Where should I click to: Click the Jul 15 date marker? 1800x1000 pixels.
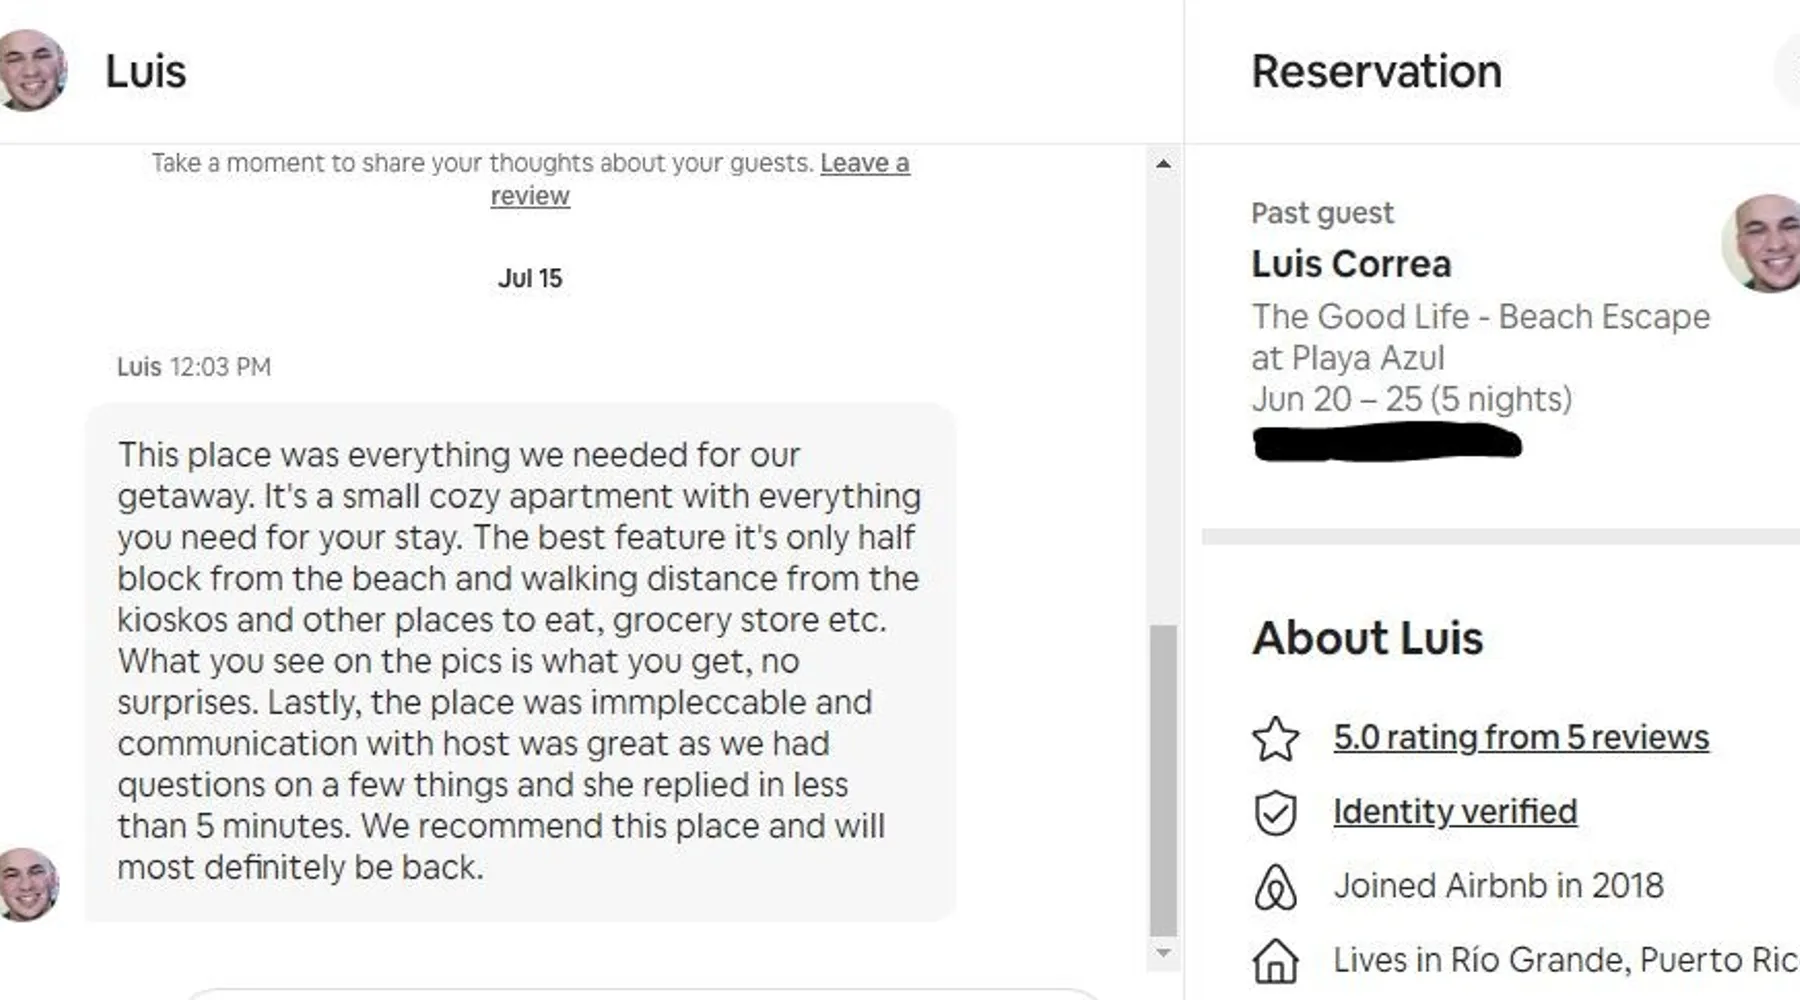pyautogui.click(x=530, y=278)
